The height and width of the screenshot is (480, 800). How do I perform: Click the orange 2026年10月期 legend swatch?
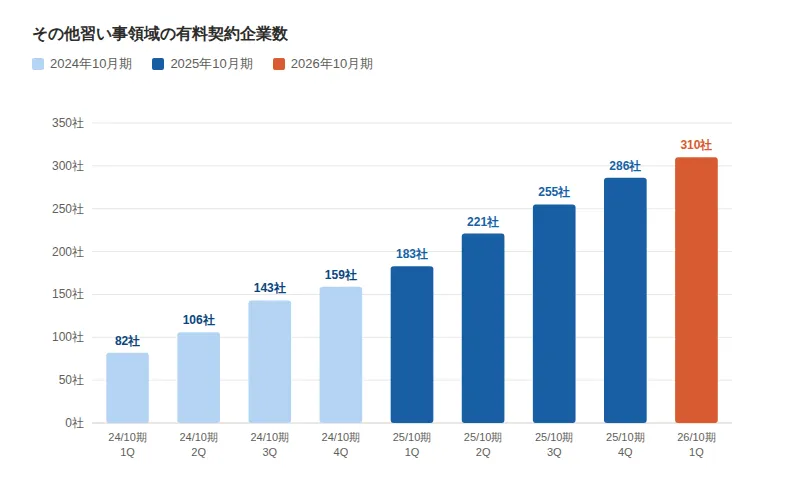click(x=279, y=64)
